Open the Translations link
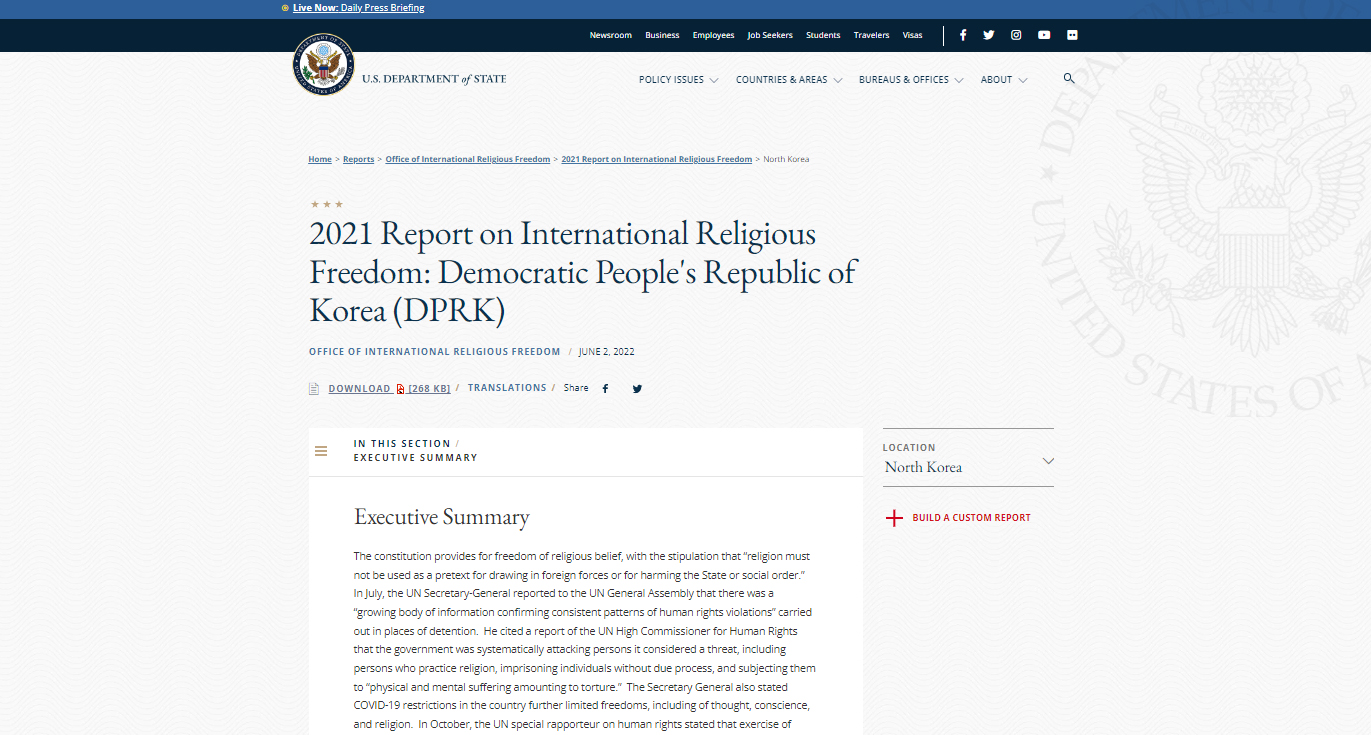 coord(507,388)
